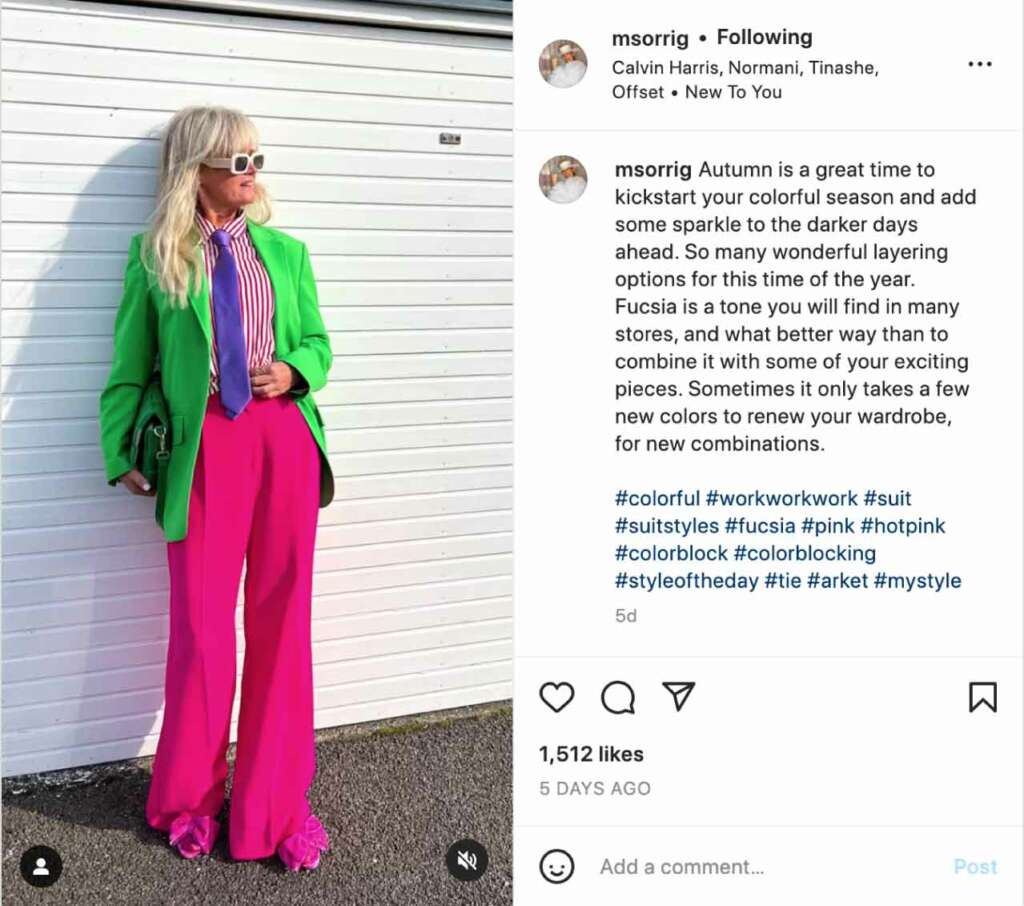Like the post with the heart icon
Screen dimensions: 1024x906
556,697
